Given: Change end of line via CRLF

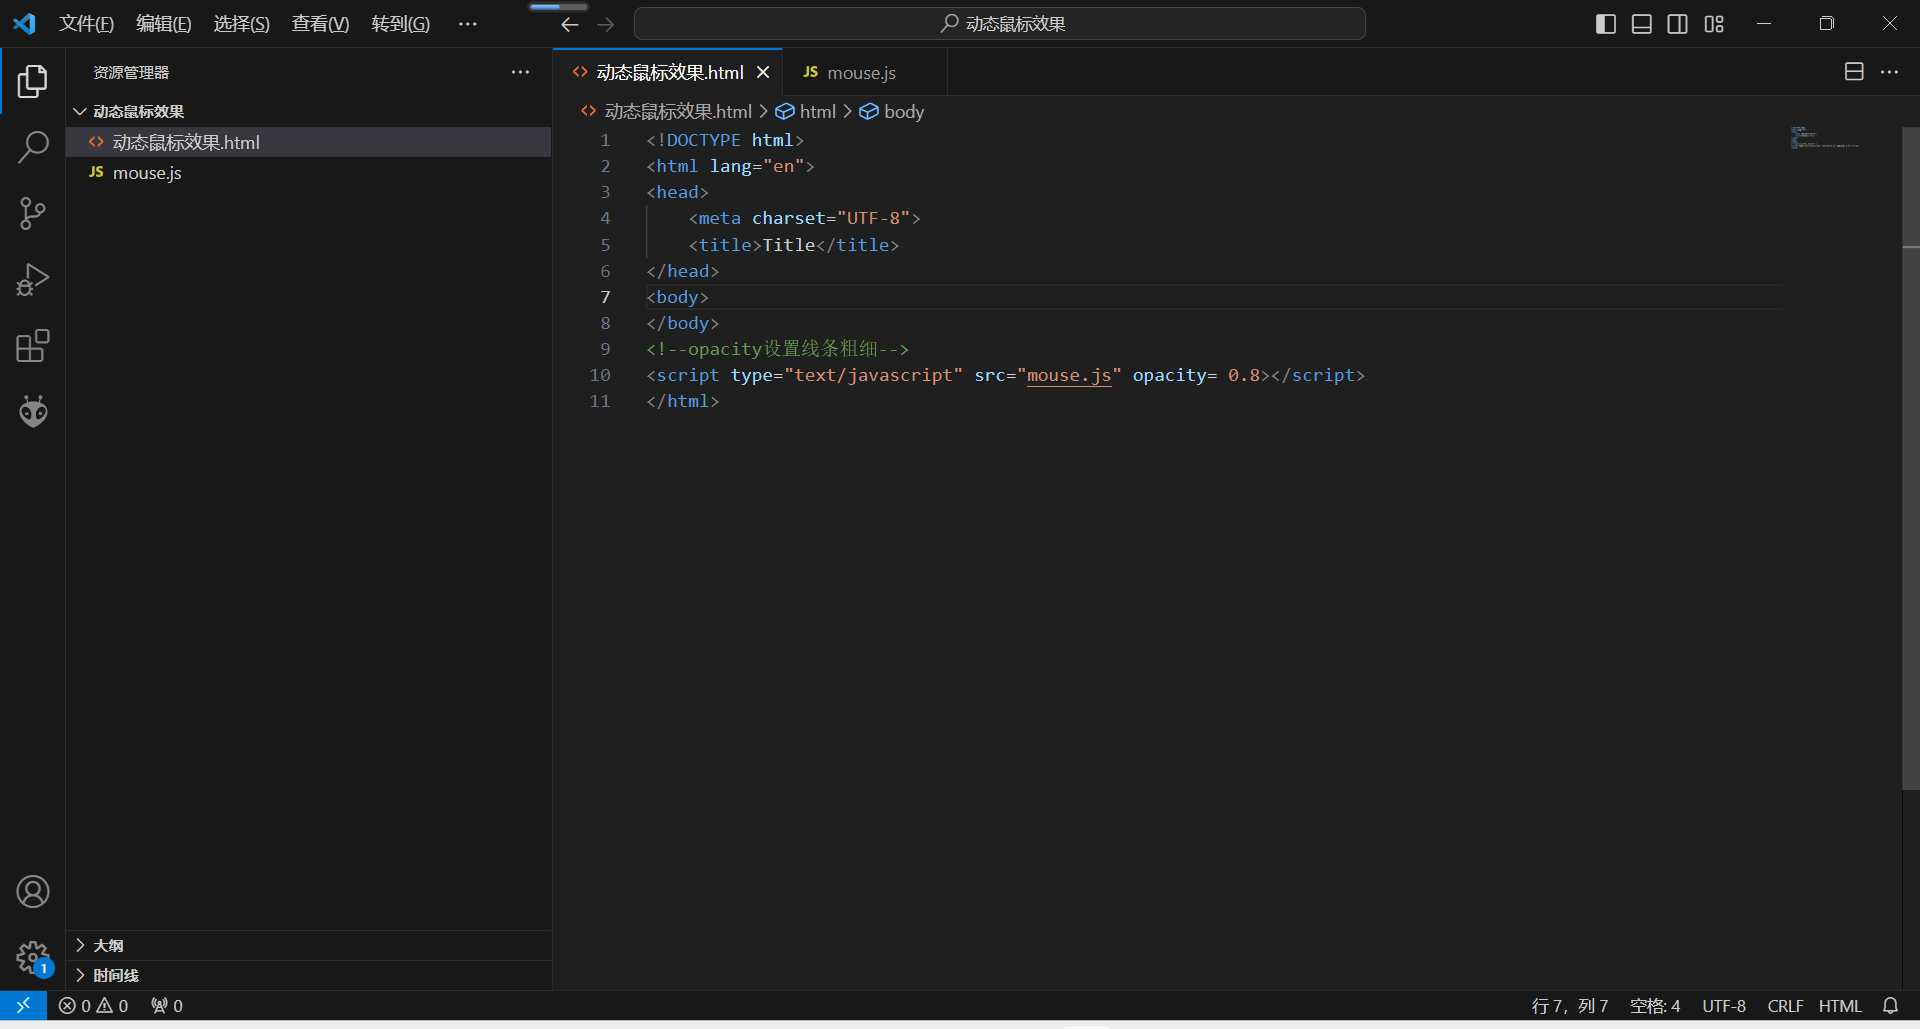Looking at the screenshot, I should click(1785, 1006).
